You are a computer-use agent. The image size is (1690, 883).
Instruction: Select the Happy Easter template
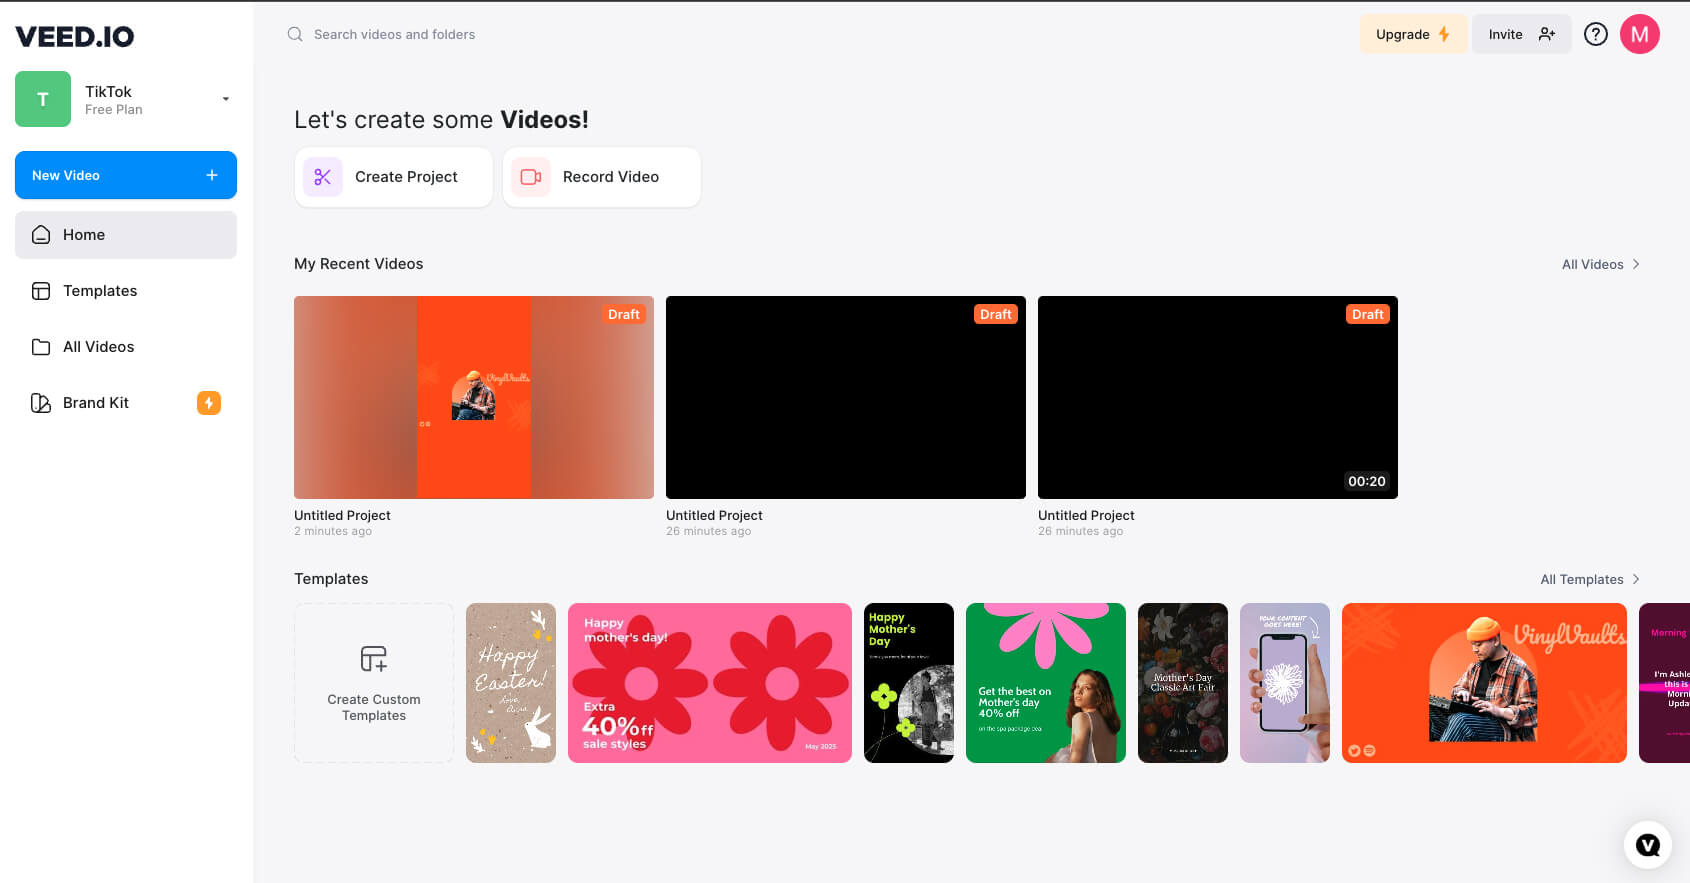pos(511,683)
